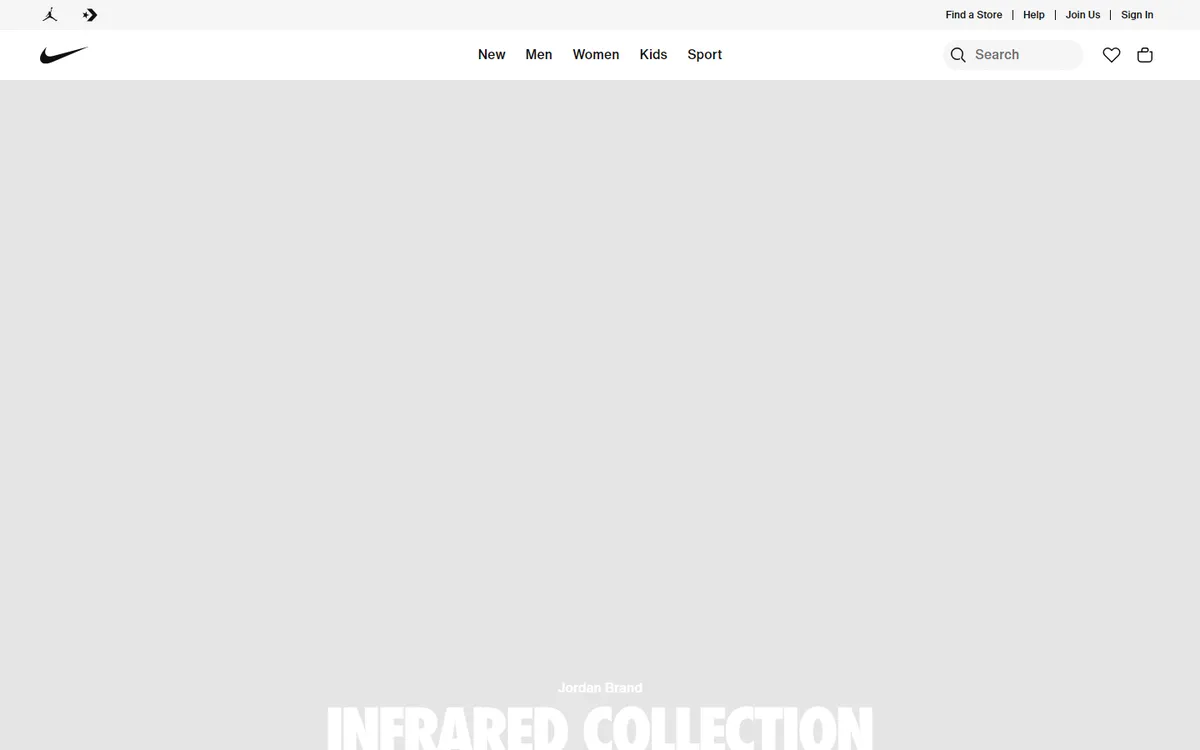This screenshot has height=750, width=1200.
Task: Select the Sport menu item
Action: click(x=704, y=55)
